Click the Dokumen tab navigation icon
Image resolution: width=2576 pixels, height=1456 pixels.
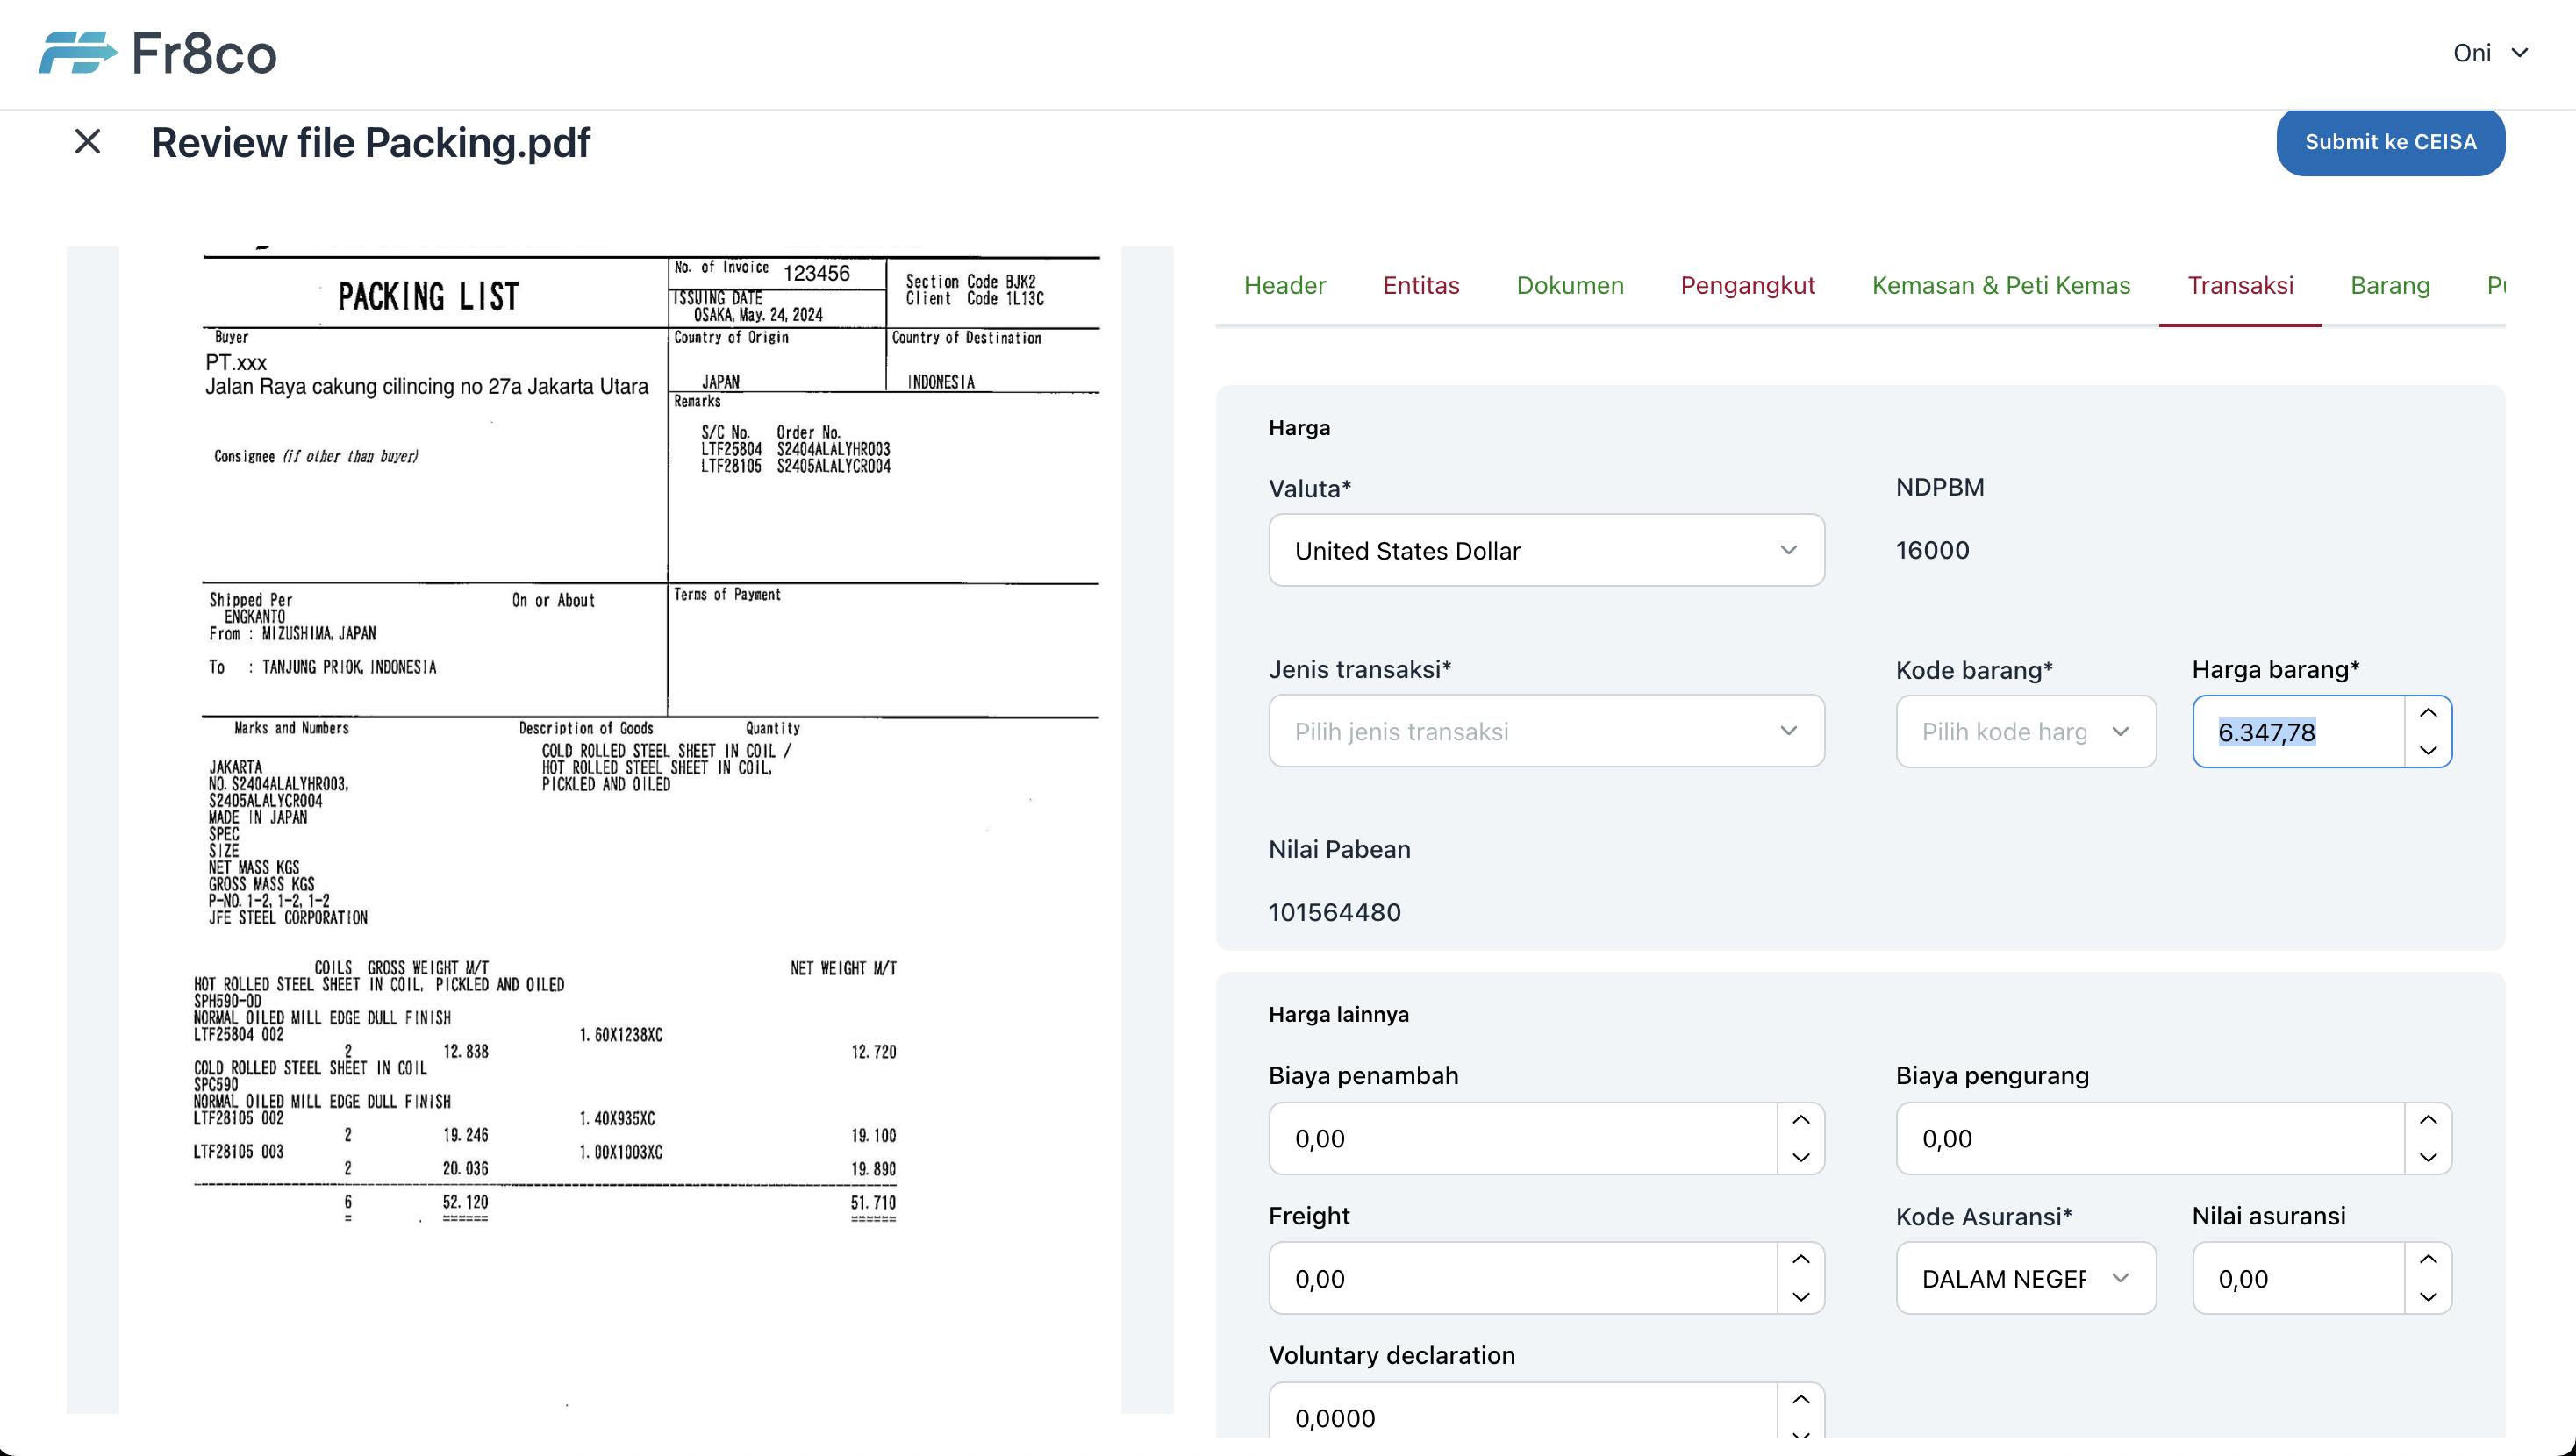tap(1570, 285)
